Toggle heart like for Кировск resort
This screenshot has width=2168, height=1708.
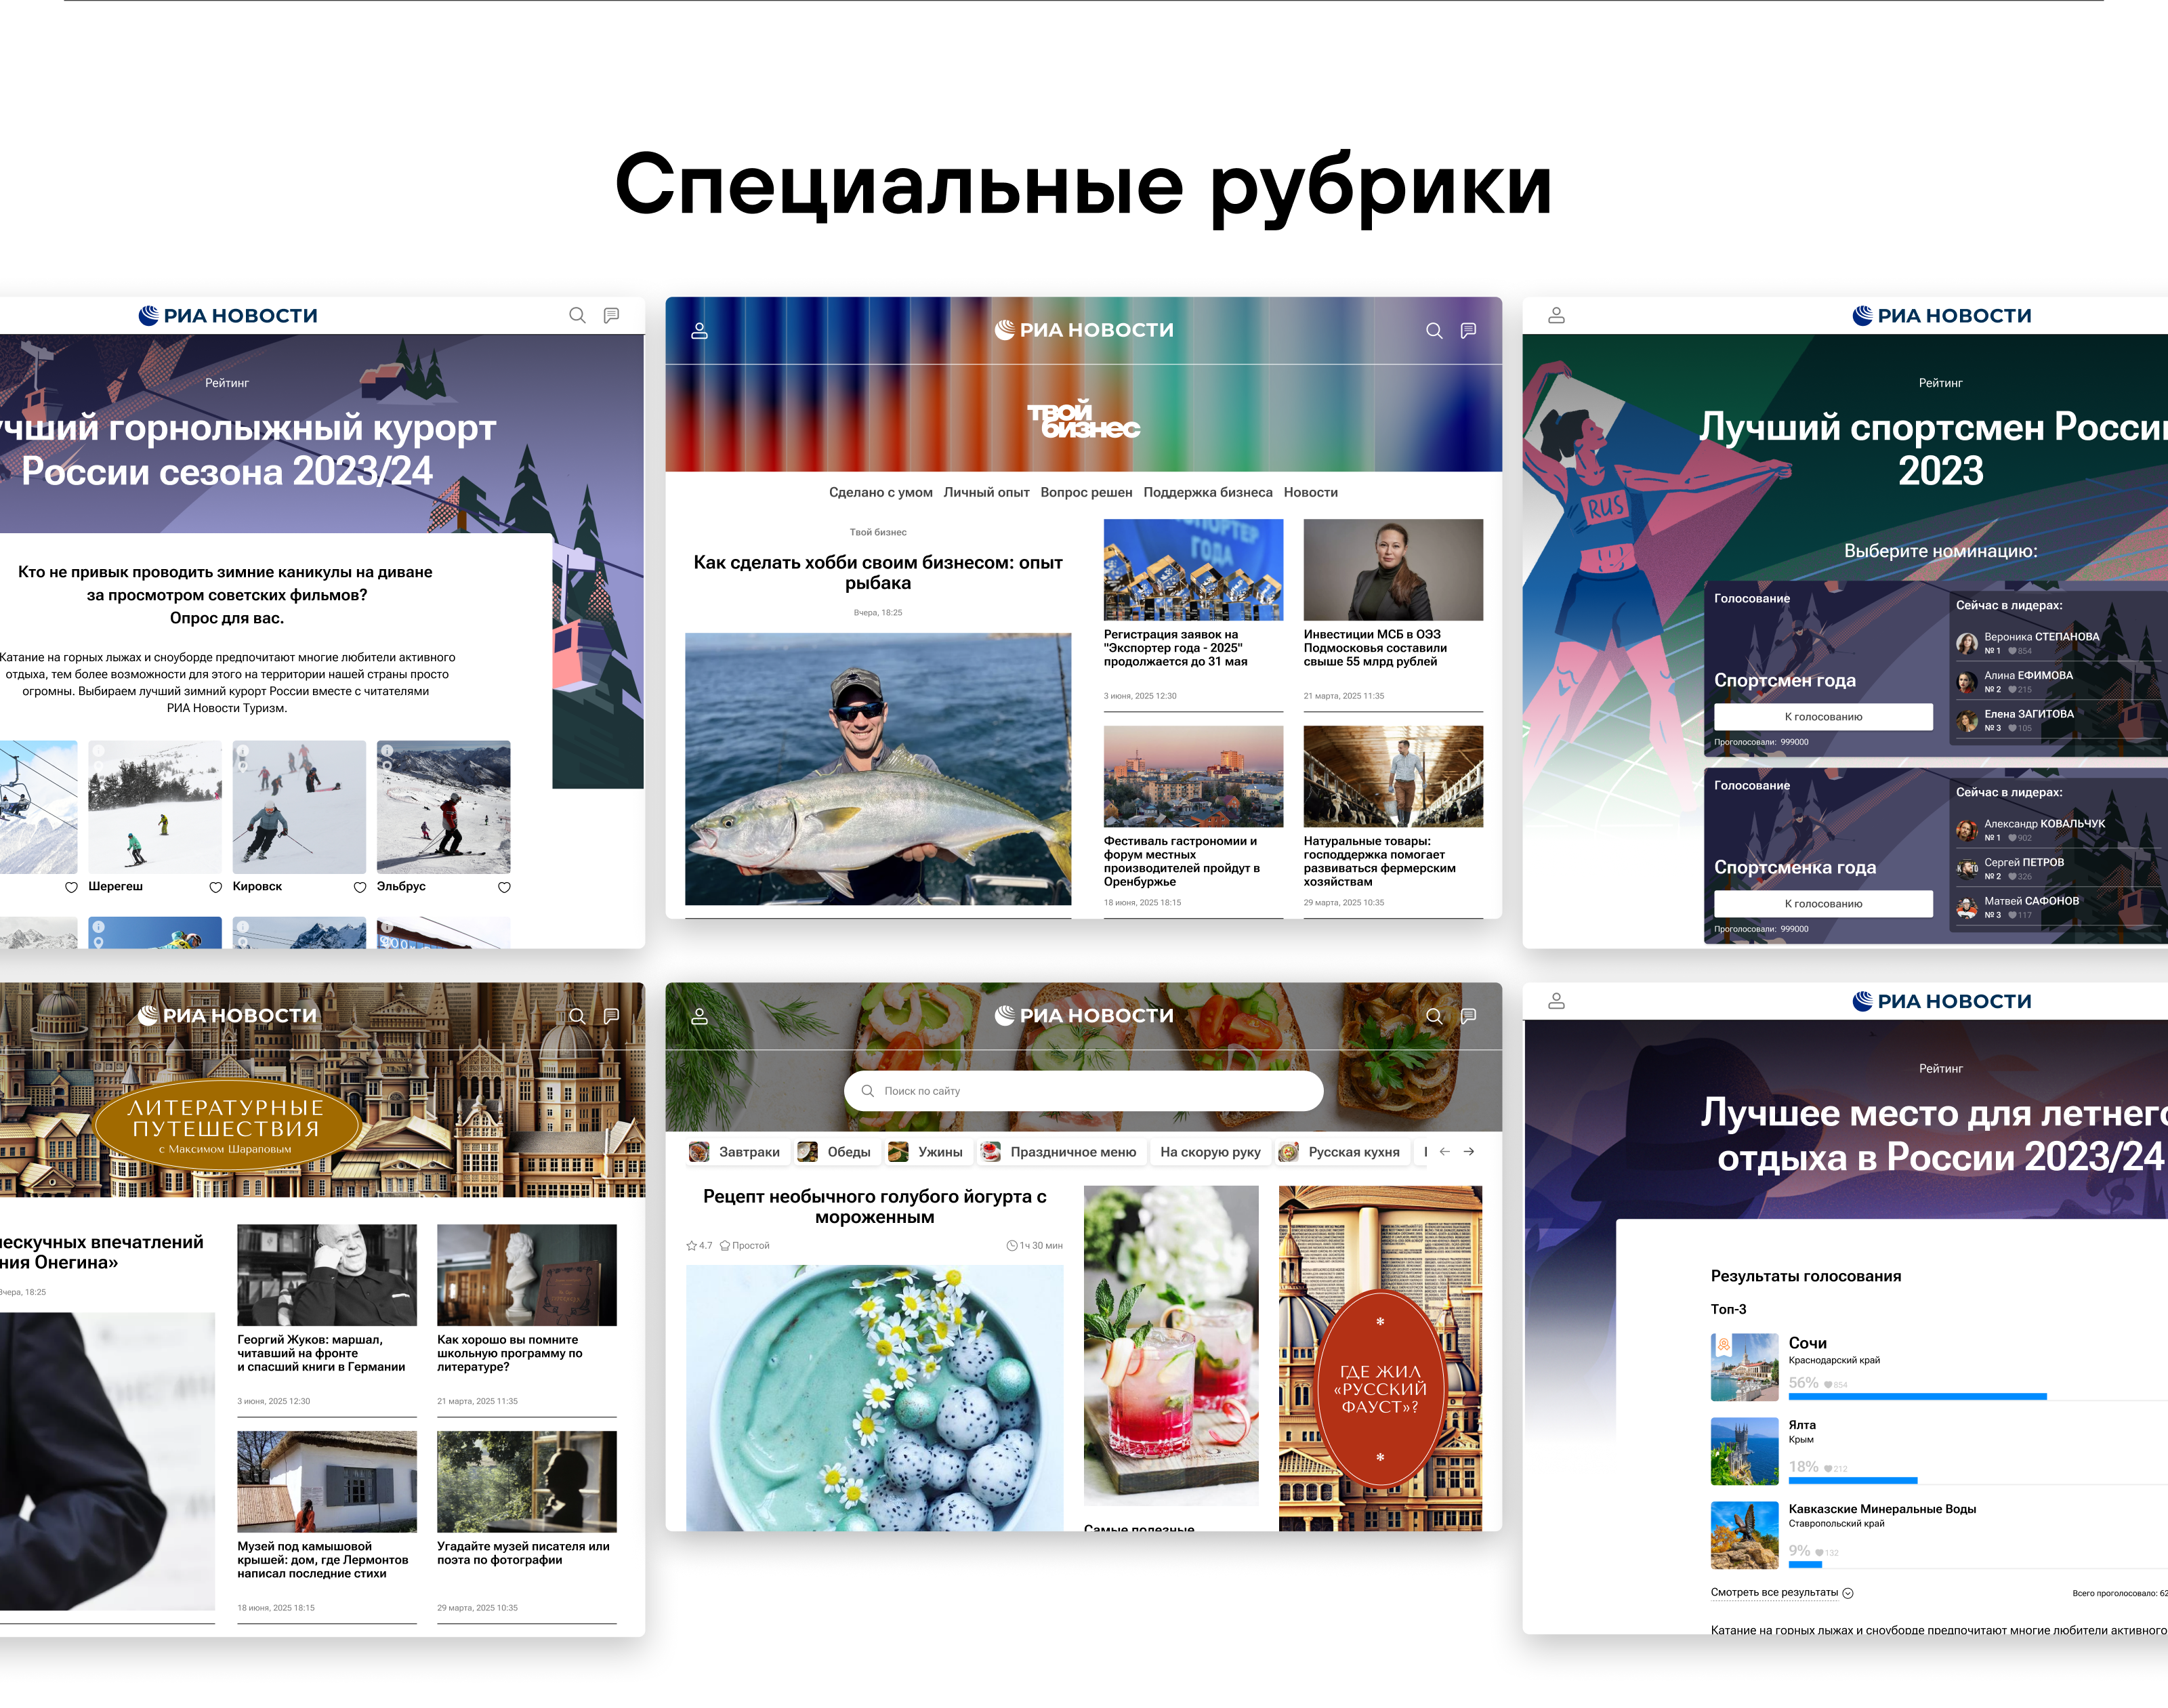click(x=360, y=888)
